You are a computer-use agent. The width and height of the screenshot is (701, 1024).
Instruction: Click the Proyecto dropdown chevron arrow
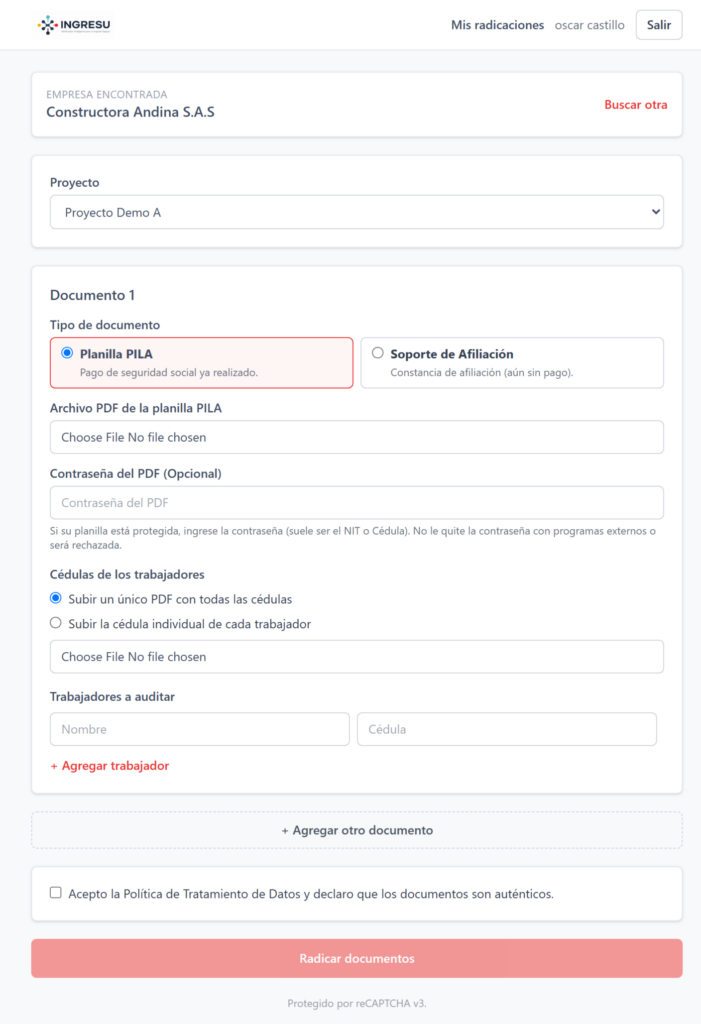655,212
